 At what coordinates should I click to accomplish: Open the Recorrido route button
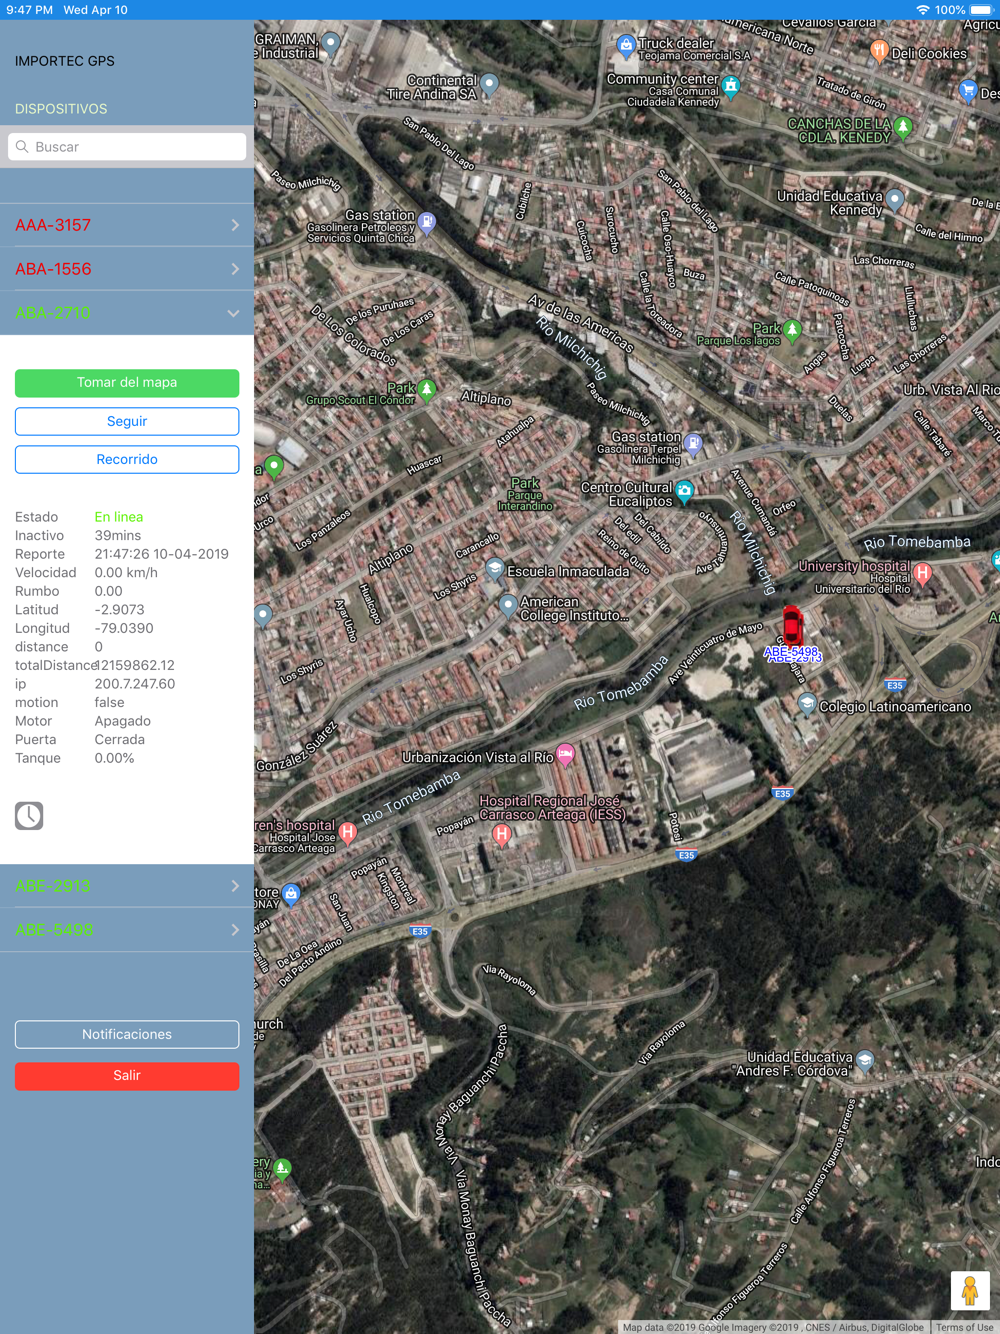pos(127,459)
